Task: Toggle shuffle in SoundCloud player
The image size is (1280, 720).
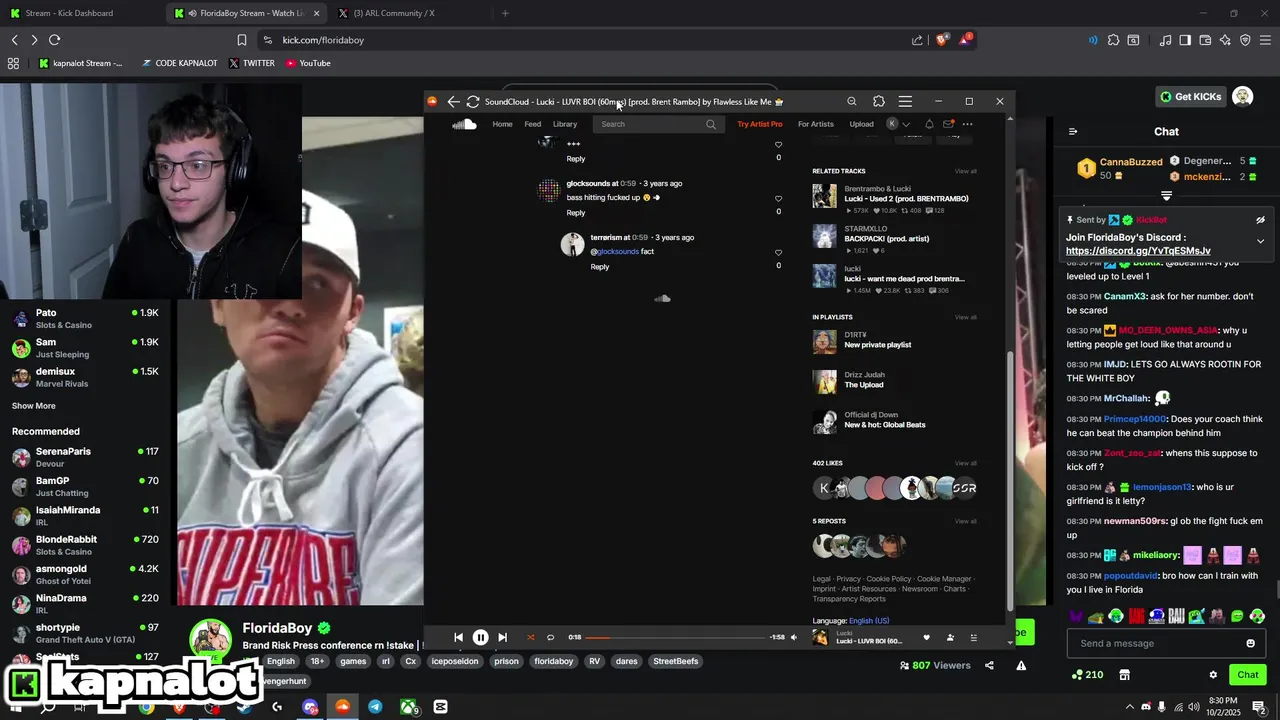Action: [531, 637]
